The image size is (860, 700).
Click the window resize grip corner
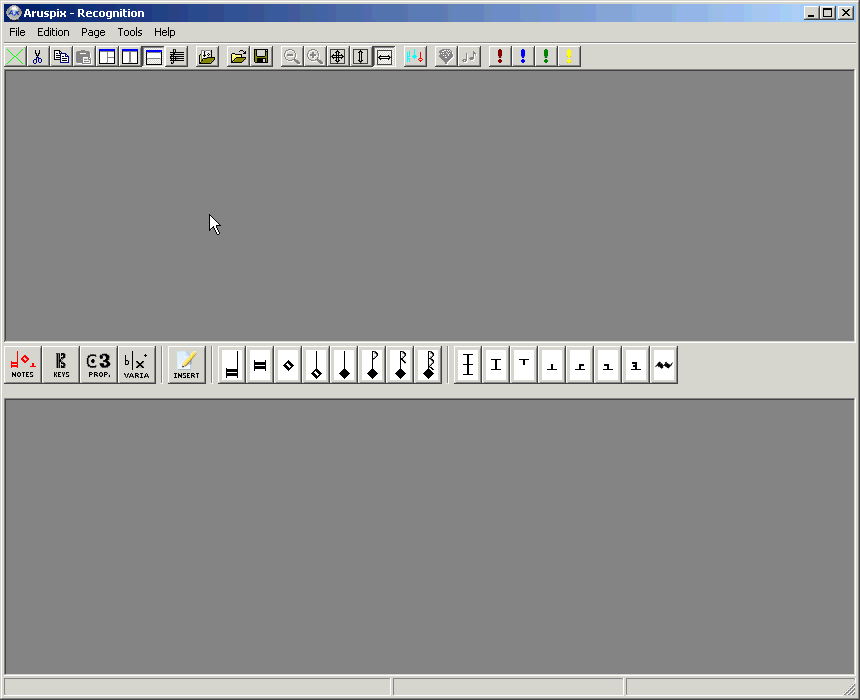tap(850, 689)
